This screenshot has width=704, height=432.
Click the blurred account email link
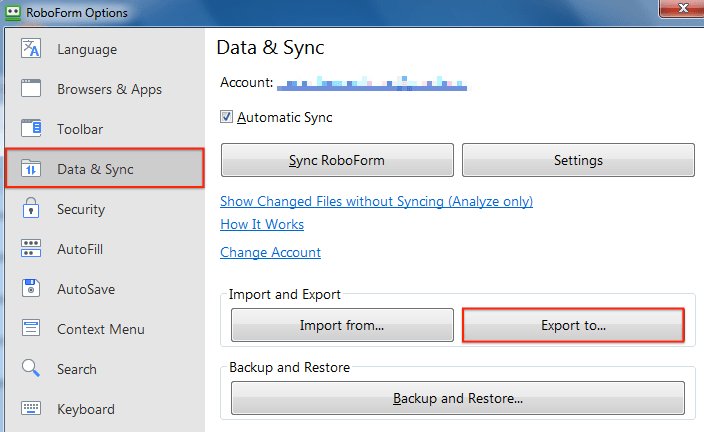pos(372,83)
